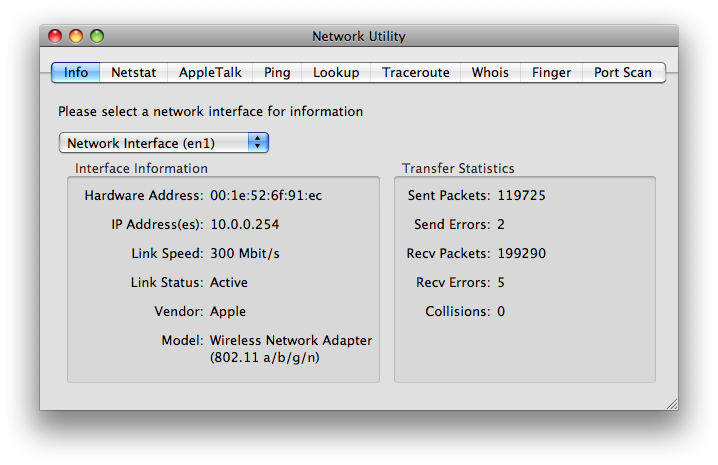Zoom window with the green button

point(97,36)
